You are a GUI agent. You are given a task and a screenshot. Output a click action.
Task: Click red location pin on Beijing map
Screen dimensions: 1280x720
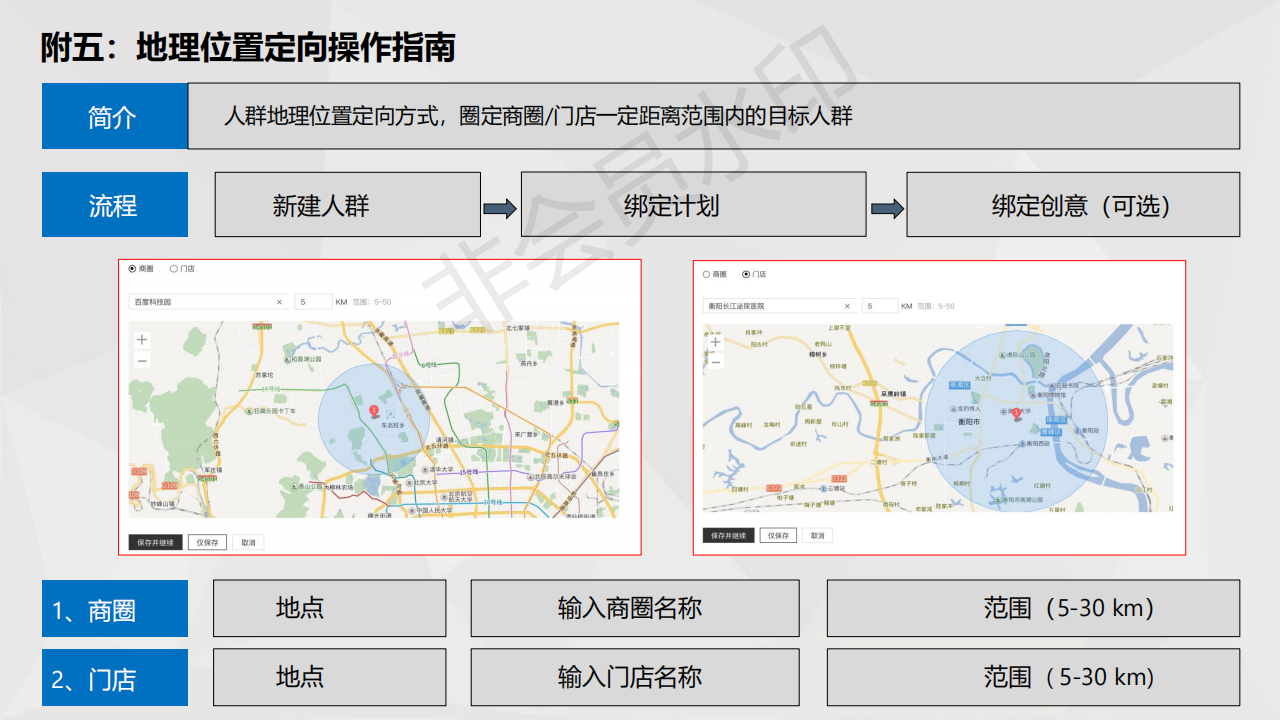click(374, 410)
